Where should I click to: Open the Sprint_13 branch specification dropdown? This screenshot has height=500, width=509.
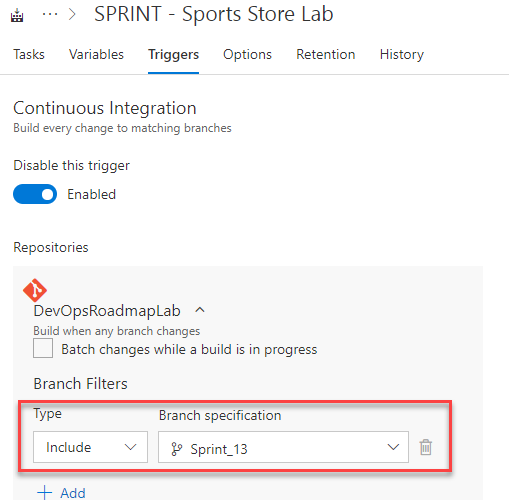[283, 447]
